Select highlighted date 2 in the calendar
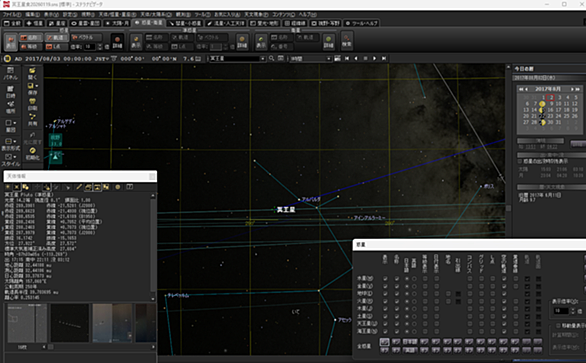The image size is (586, 363). coord(550,98)
